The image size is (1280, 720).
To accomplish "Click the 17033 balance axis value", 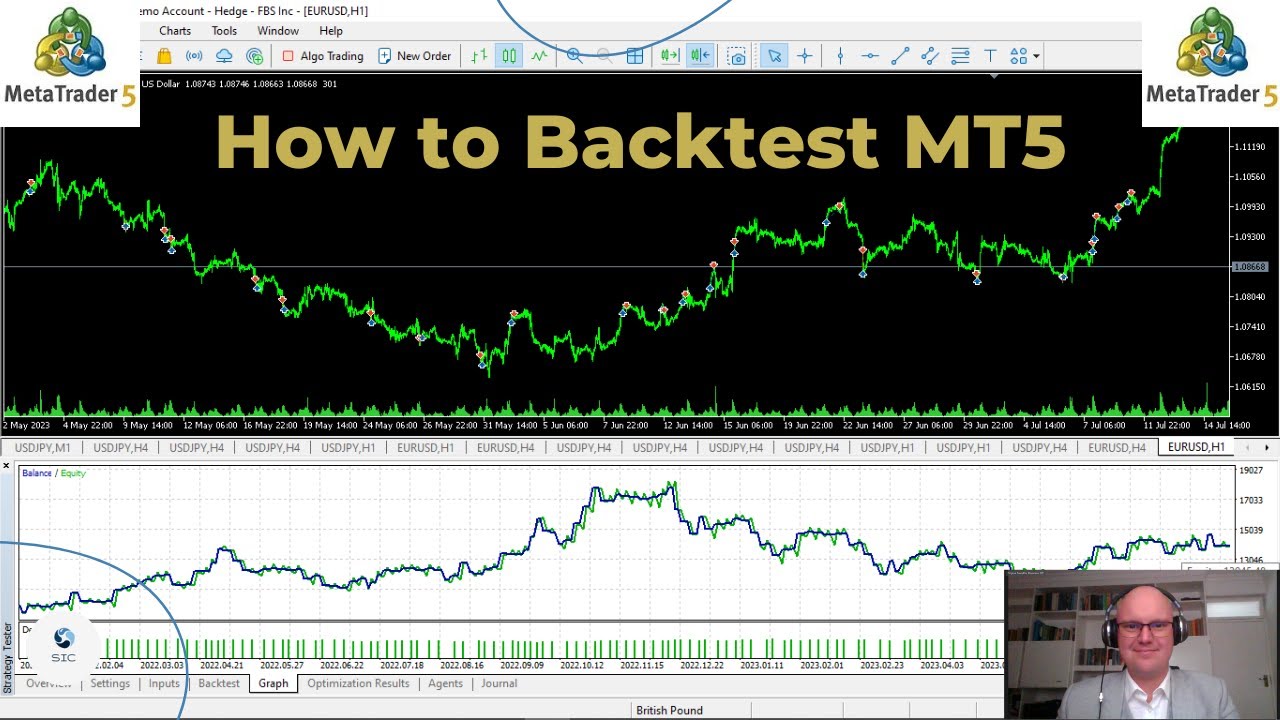I will [1251, 500].
